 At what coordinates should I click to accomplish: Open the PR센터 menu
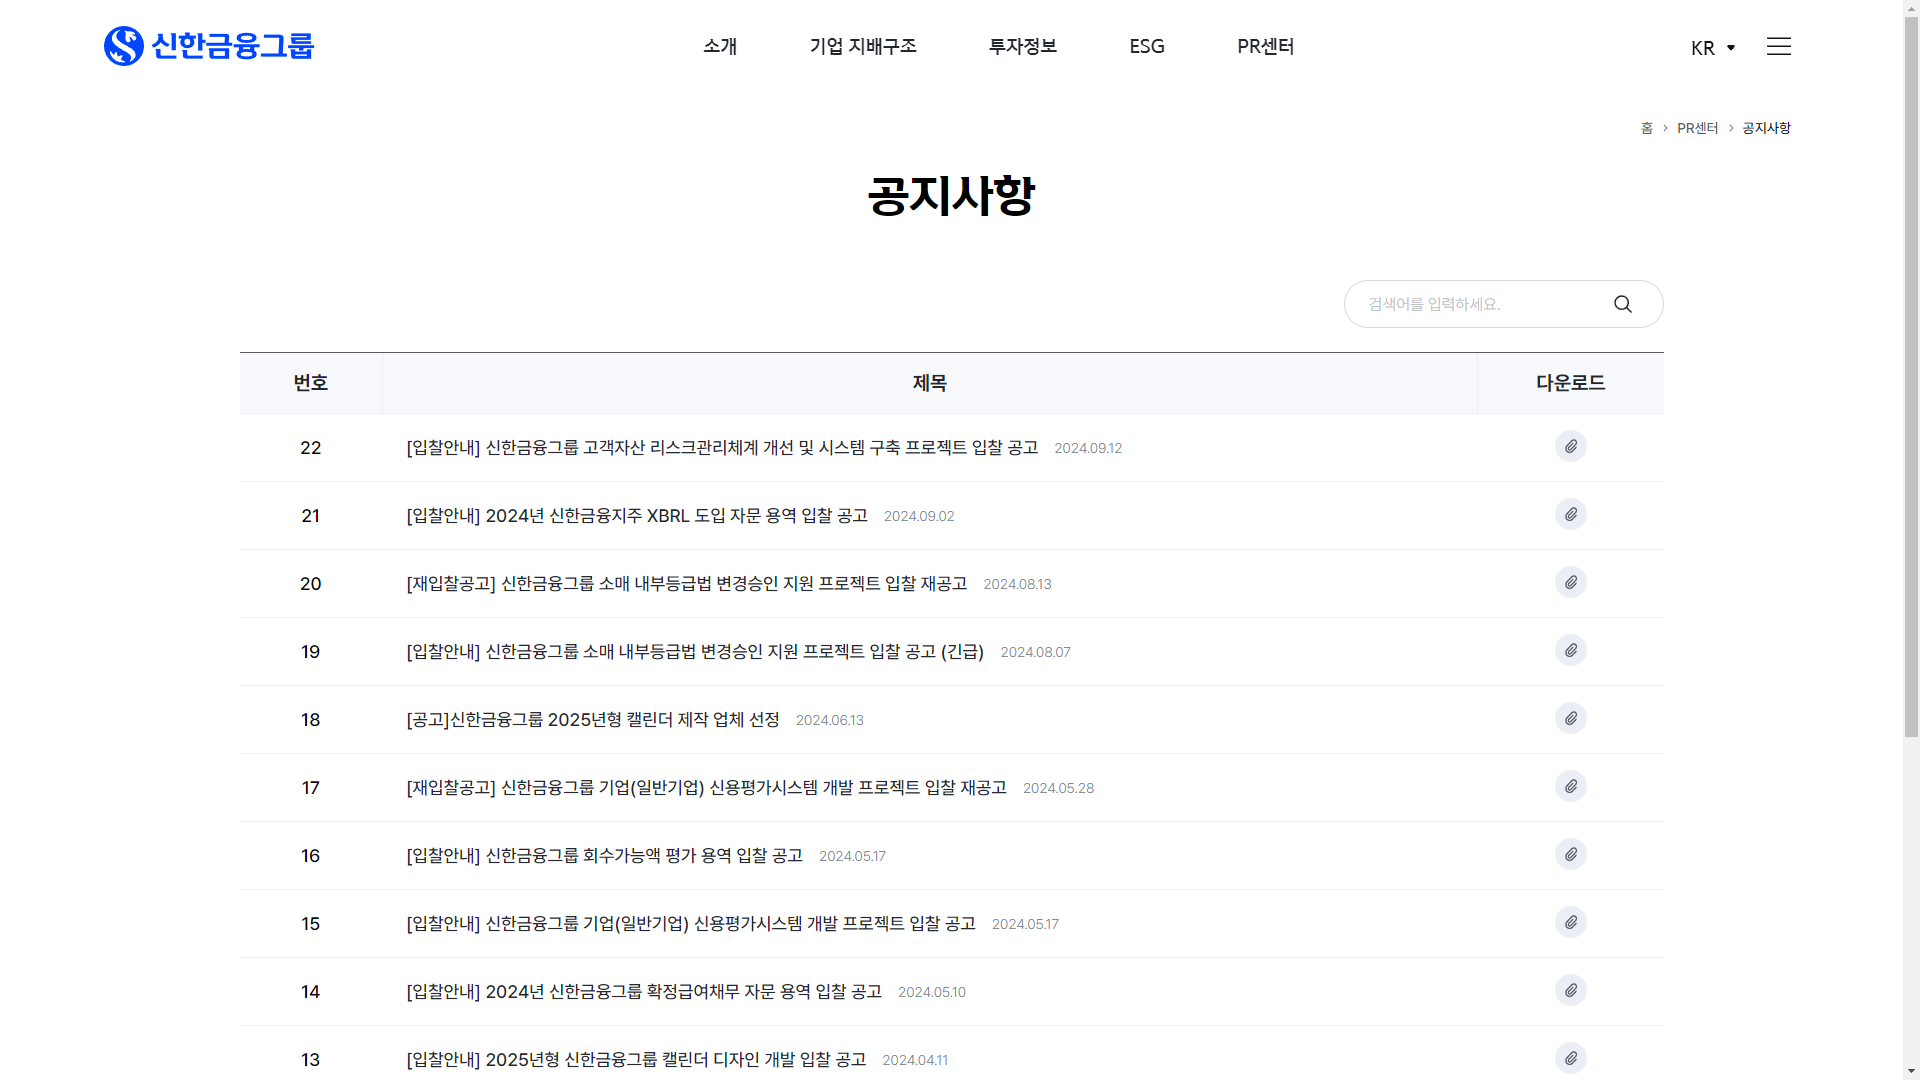pyautogui.click(x=1265, y=46)
